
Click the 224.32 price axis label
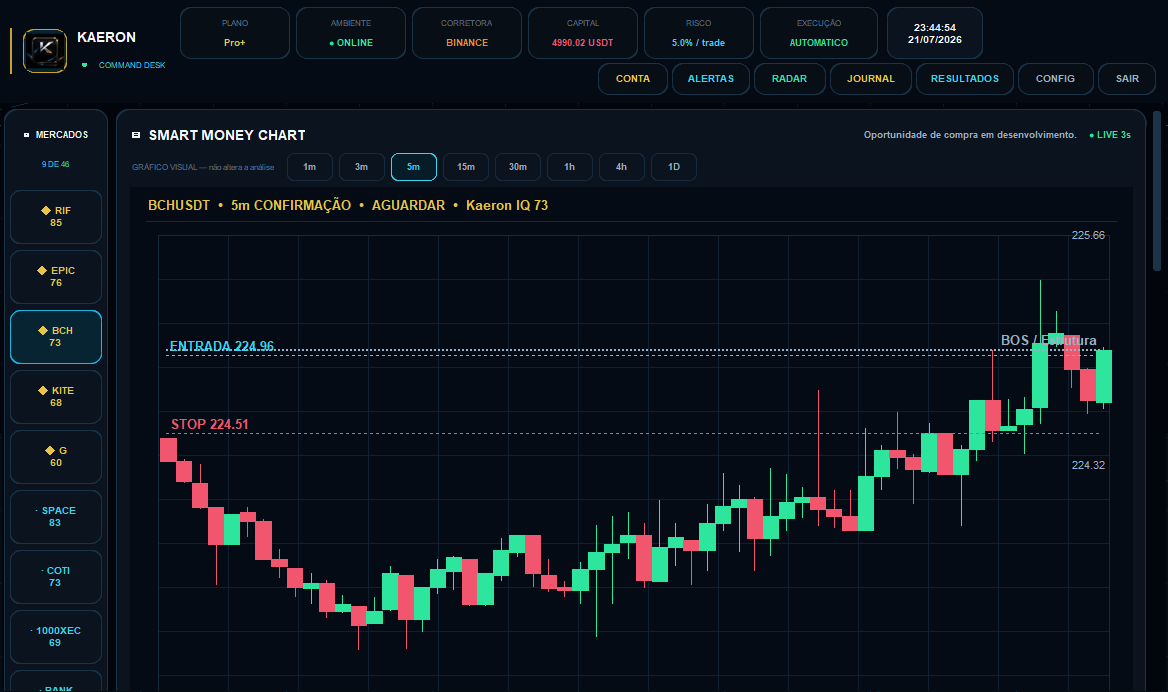1088,465
